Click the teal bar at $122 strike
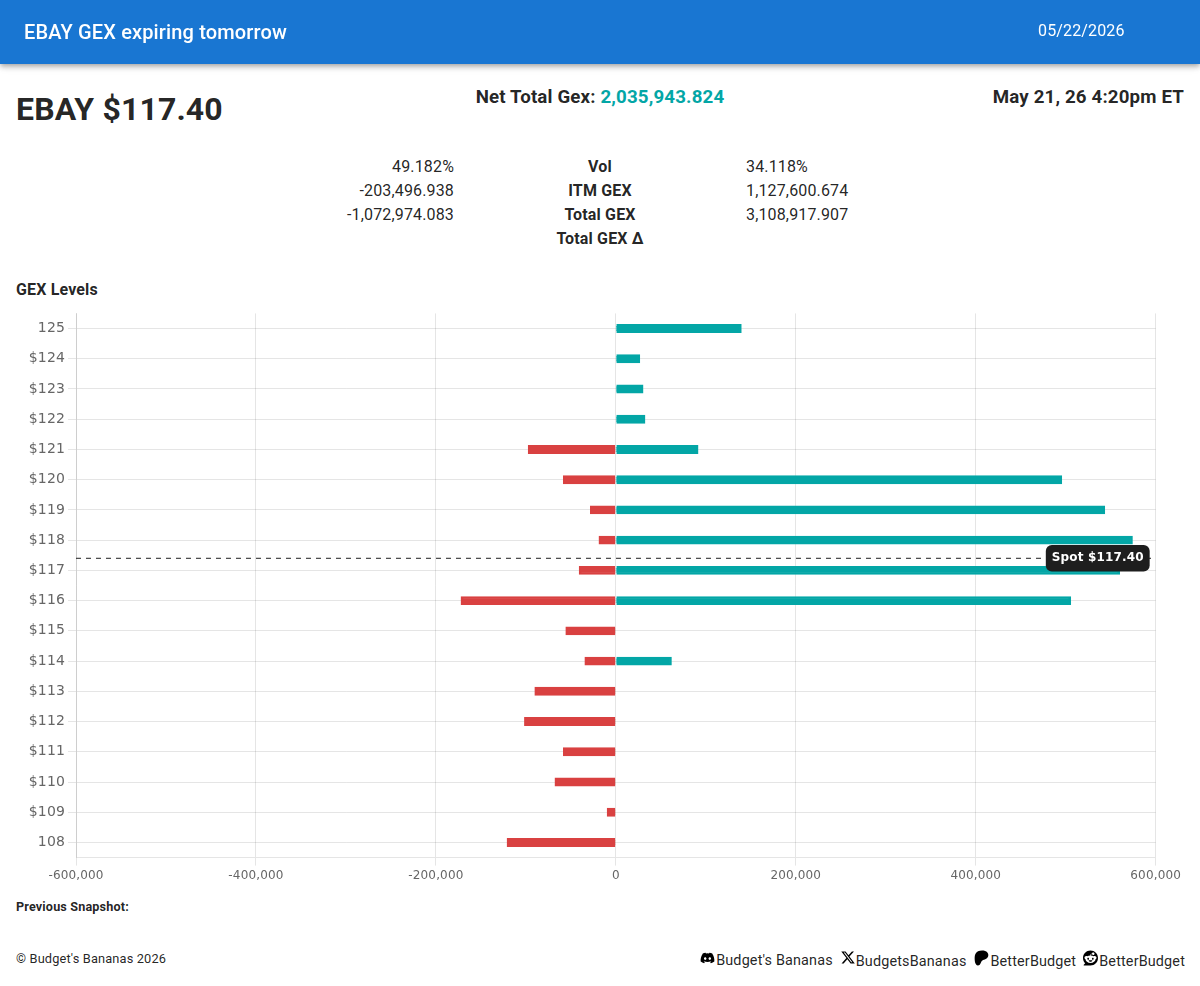The image size is (1200, 986). pyautogui.click(x=630, y=419)
